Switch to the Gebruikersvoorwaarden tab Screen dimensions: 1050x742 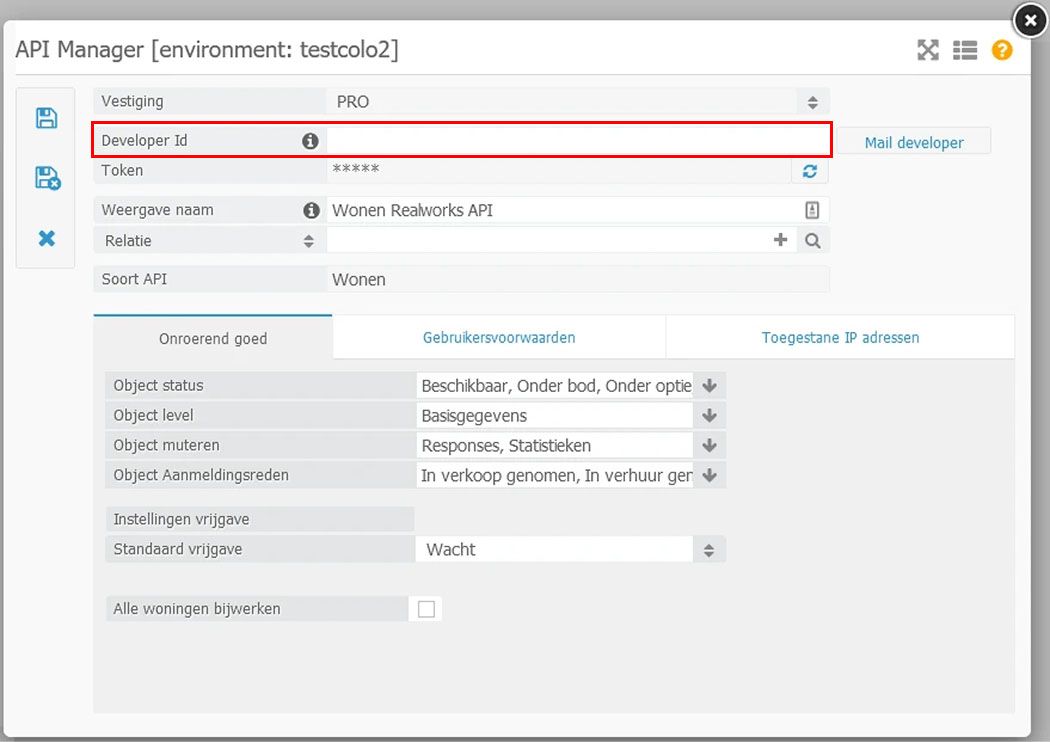(x=499, y=338)
